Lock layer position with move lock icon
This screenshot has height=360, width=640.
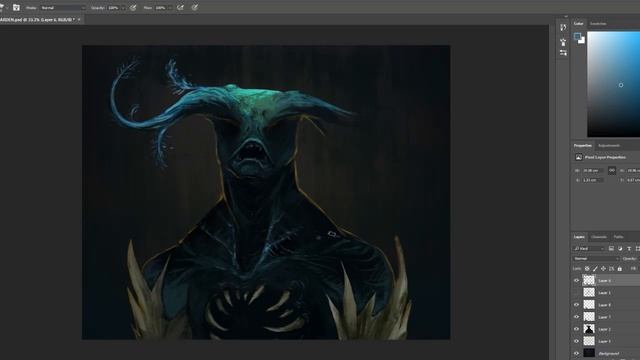603,269
